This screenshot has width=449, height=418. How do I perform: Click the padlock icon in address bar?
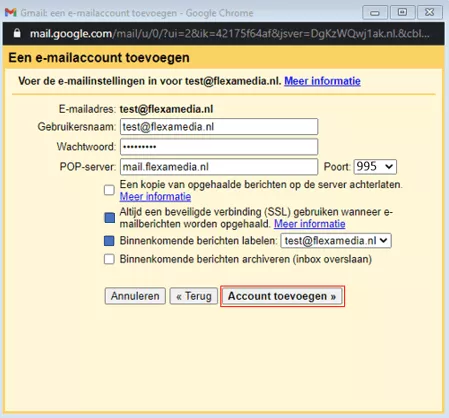17,33
